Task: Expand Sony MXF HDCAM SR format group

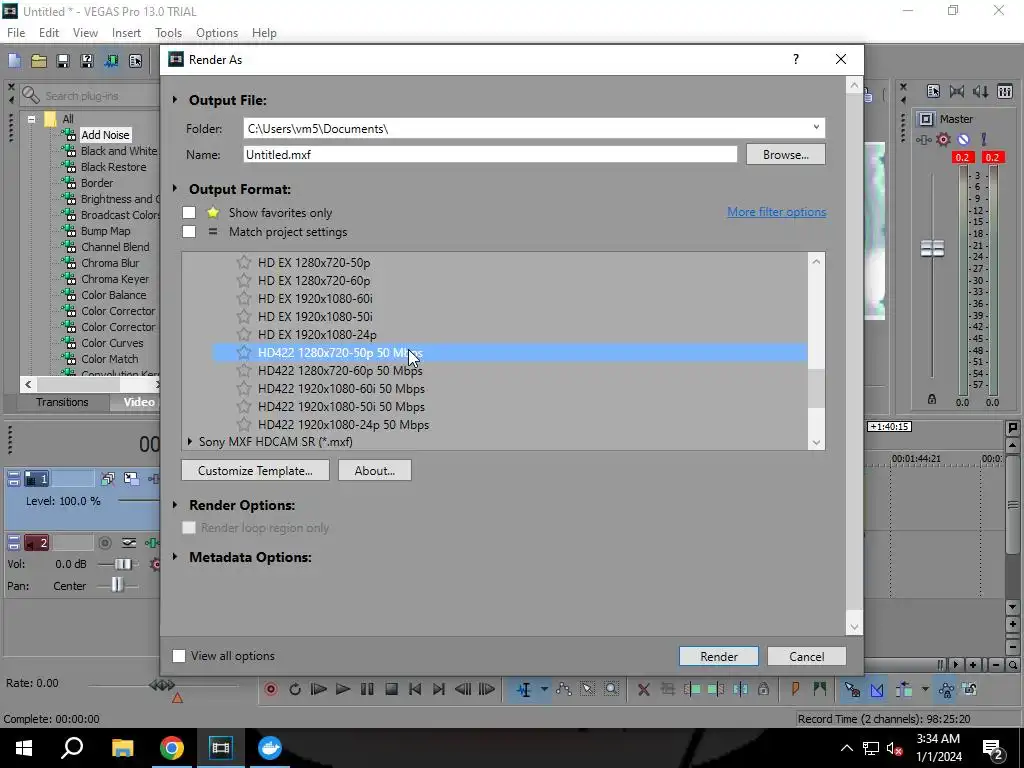Action: (190, 441)
